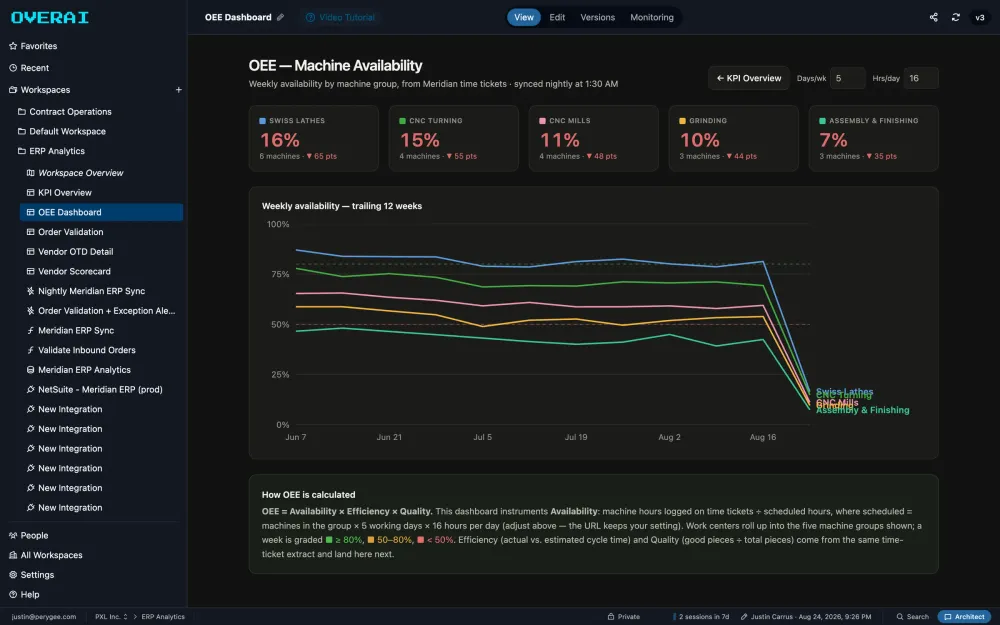Edit the Days/wk input field

[x=848, y=78]
